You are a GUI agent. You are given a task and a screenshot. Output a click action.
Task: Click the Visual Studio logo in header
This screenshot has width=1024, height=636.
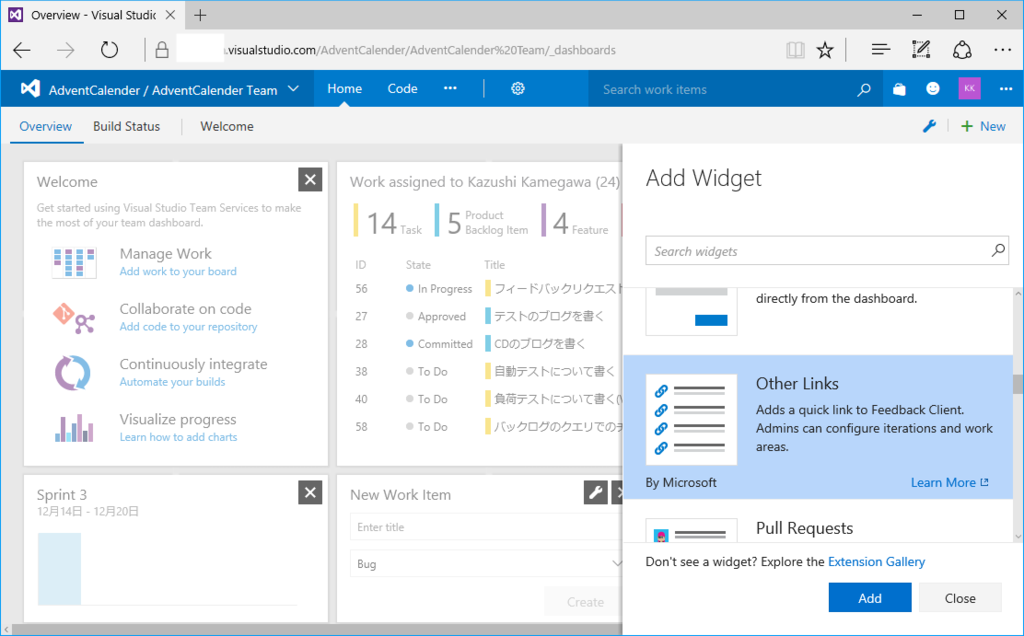coord(30,89)
